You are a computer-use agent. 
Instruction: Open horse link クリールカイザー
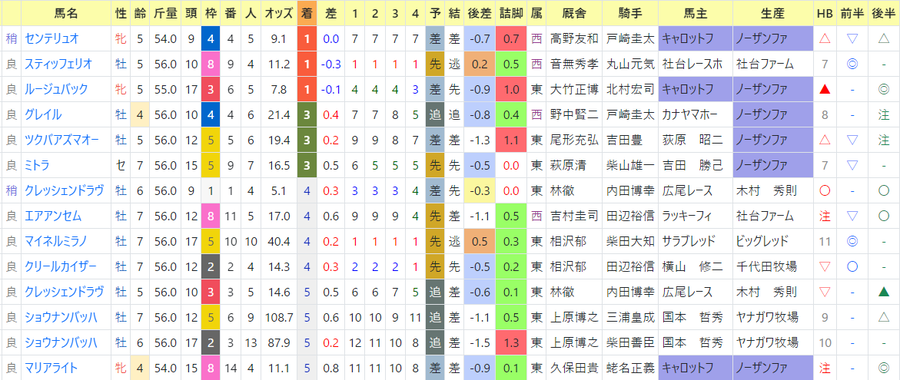coord(60,267)
